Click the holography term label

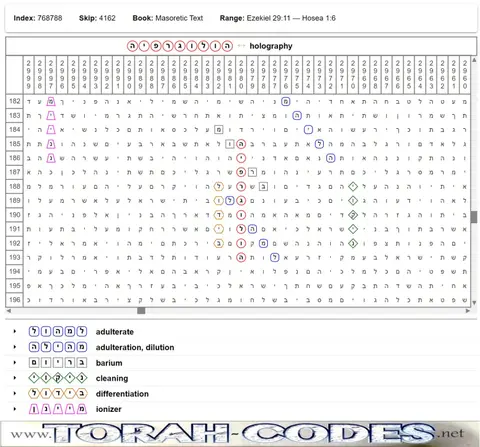pyautogui.click(x=271, y=46)
